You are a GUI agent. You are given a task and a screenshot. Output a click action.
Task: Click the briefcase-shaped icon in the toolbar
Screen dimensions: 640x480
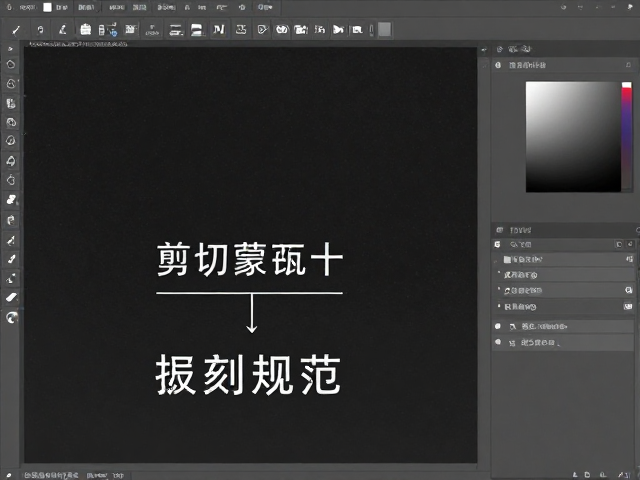85,29
